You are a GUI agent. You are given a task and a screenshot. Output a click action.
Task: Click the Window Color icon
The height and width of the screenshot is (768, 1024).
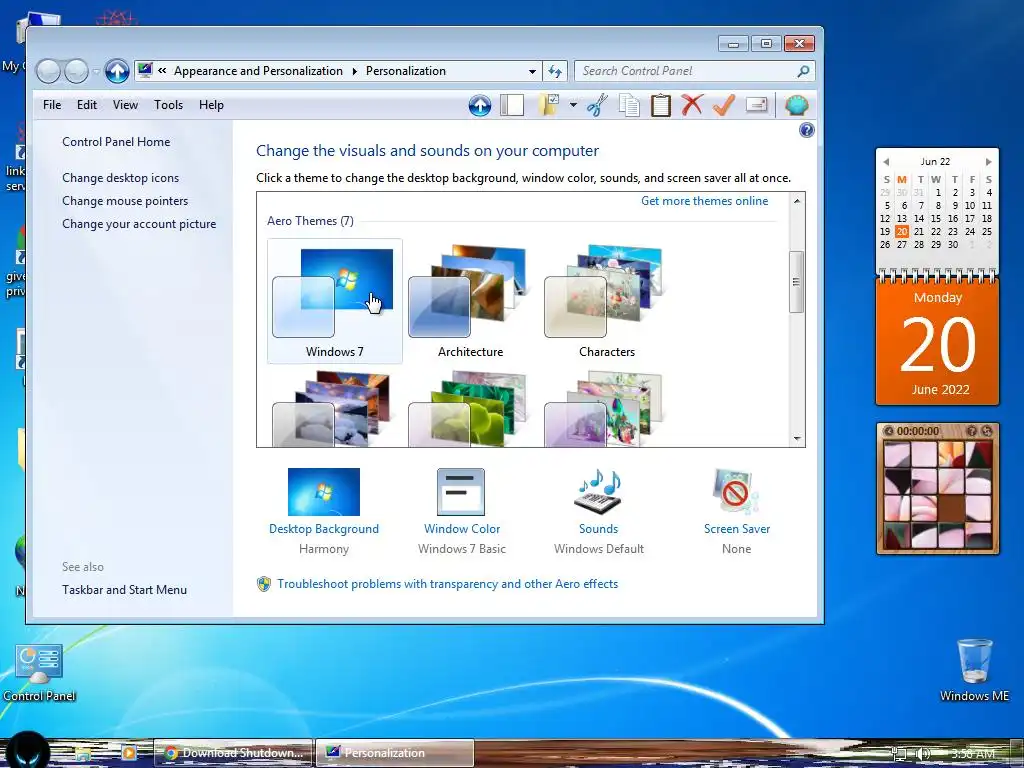461,492
